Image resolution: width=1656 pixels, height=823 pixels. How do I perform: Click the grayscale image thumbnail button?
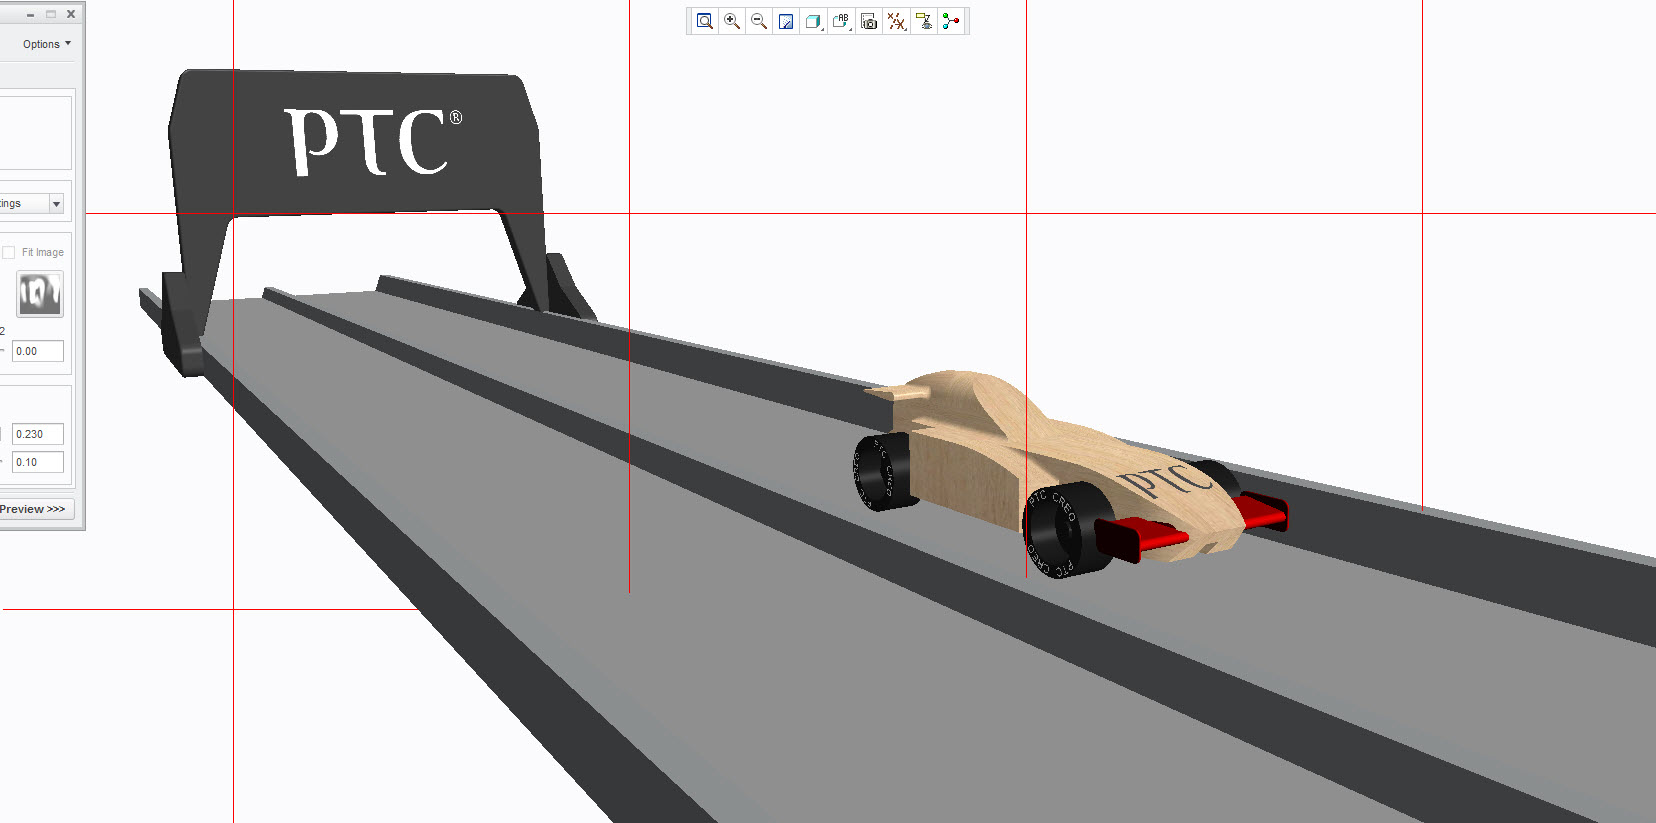40,294
